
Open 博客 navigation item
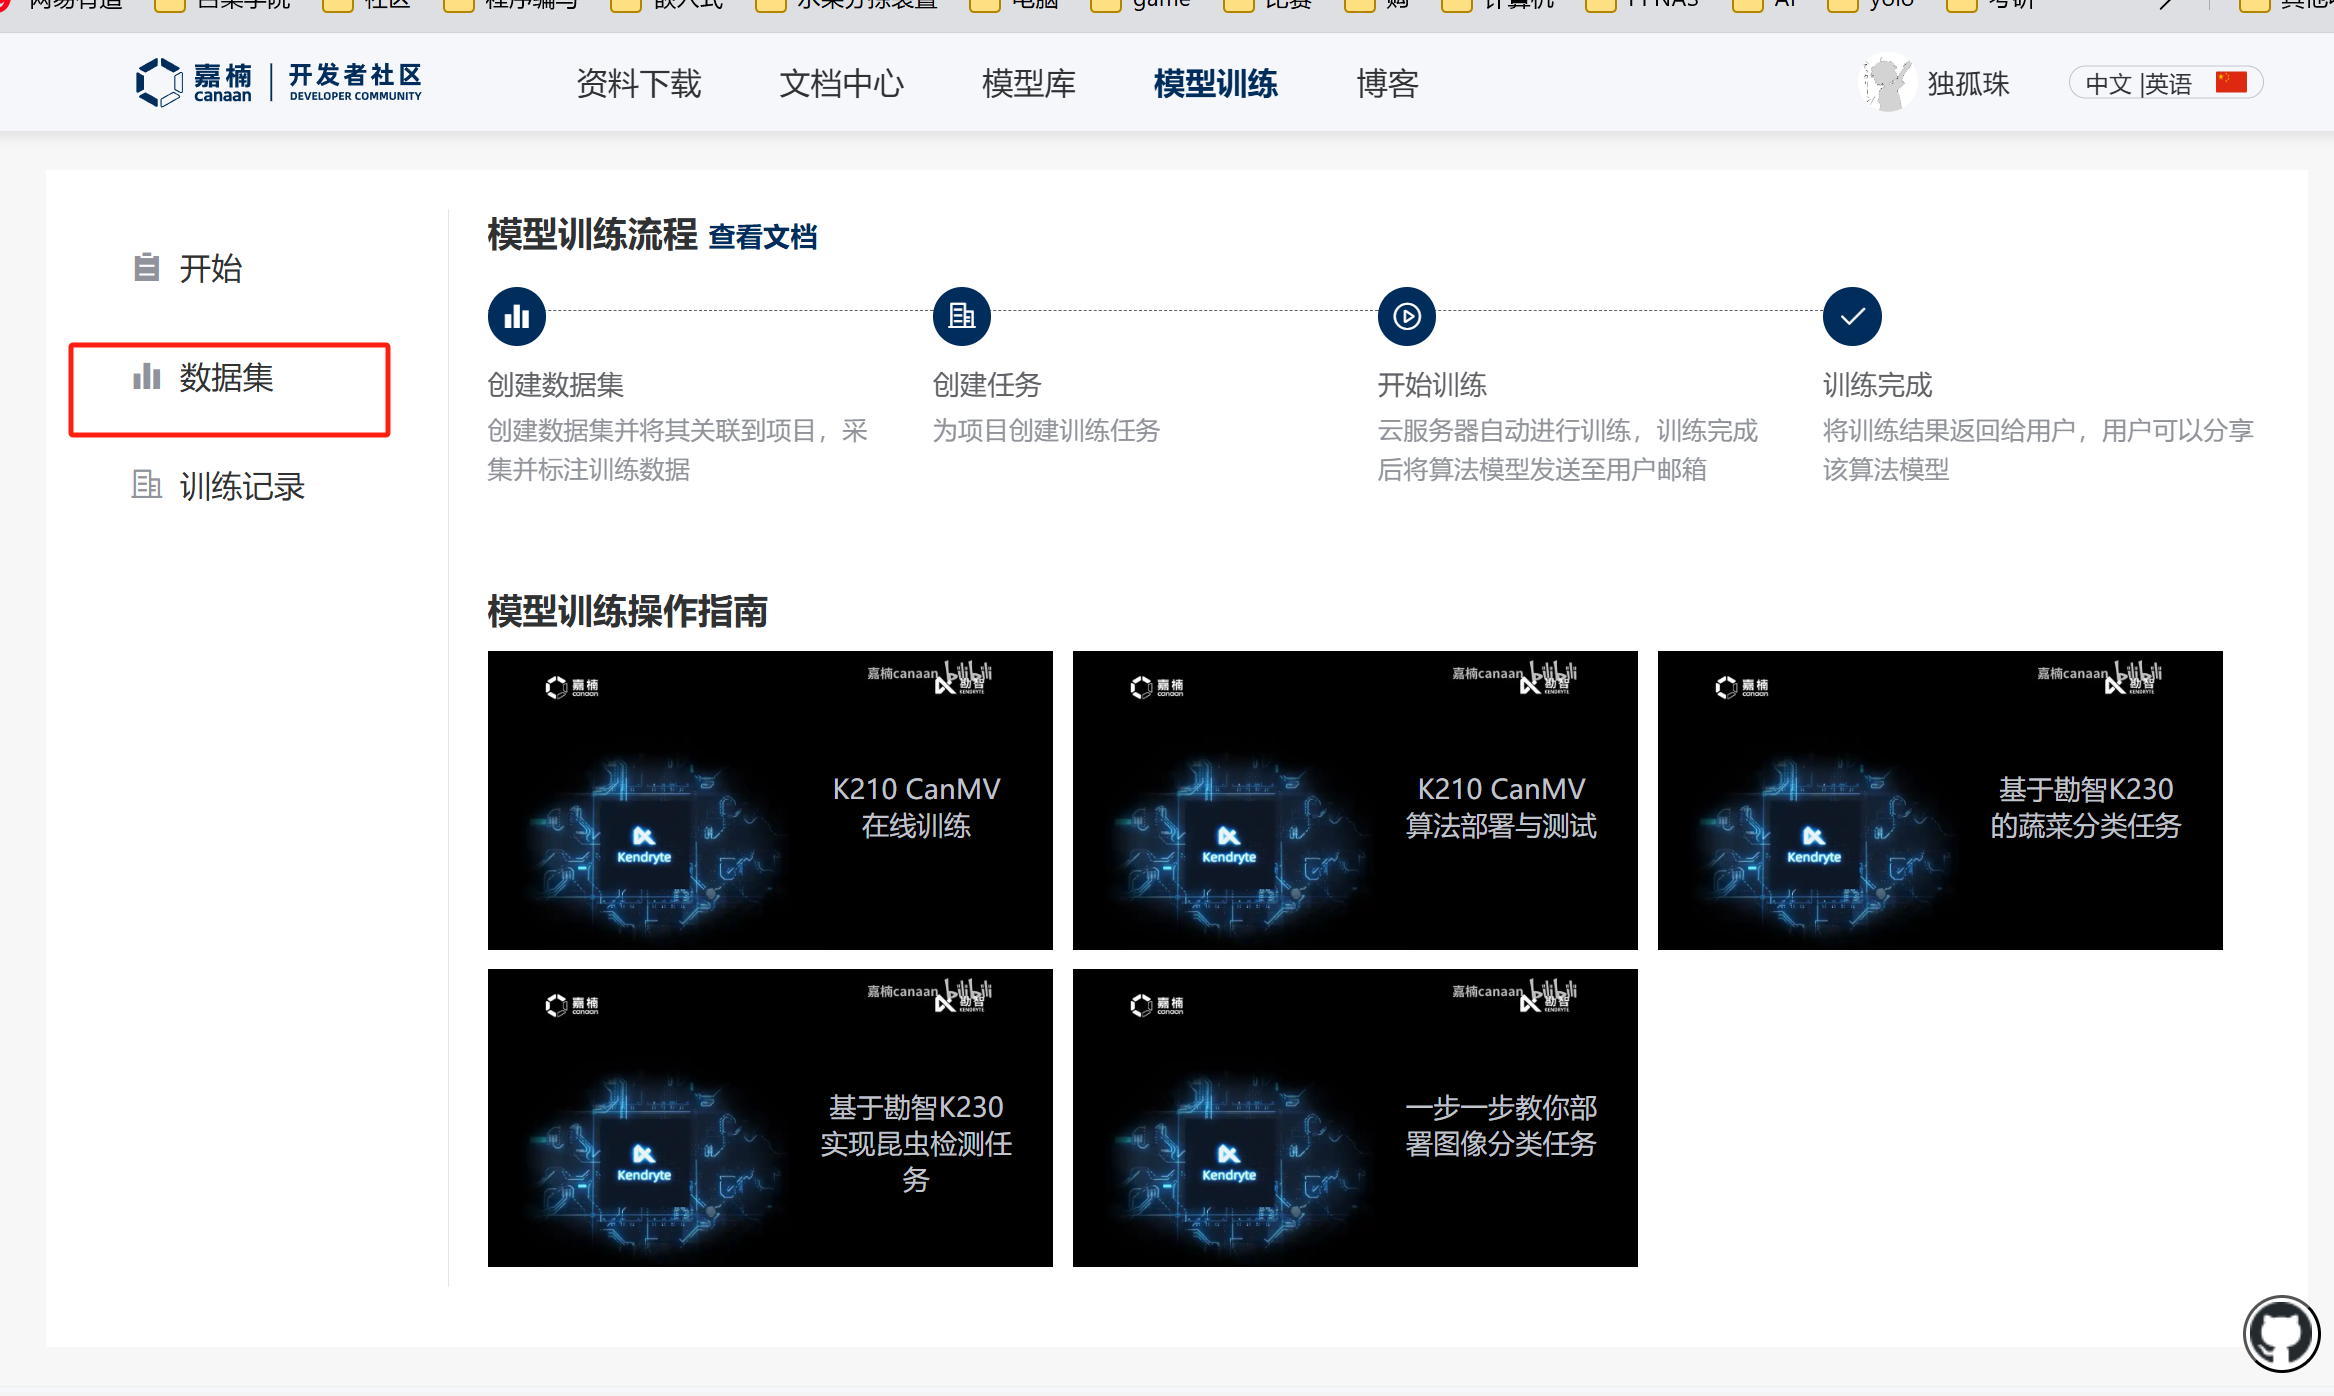[1387, 83]
